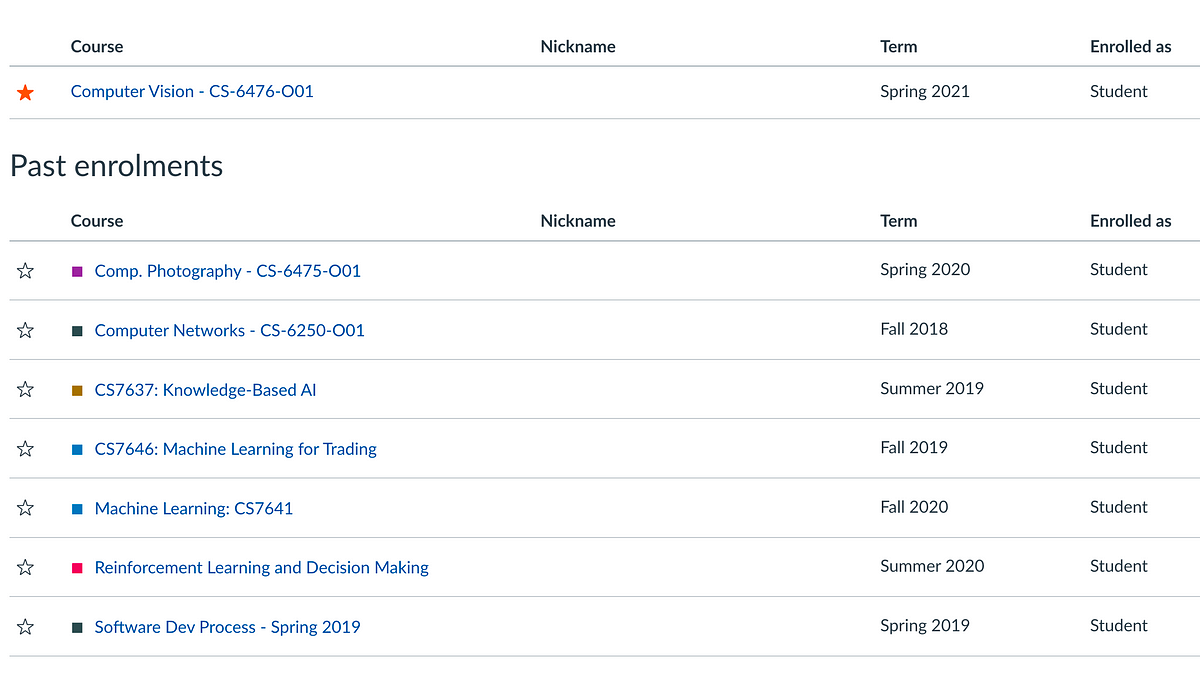
Task: Open Computer Vision - CS-6476-O01 course
Action: [192, 91]
